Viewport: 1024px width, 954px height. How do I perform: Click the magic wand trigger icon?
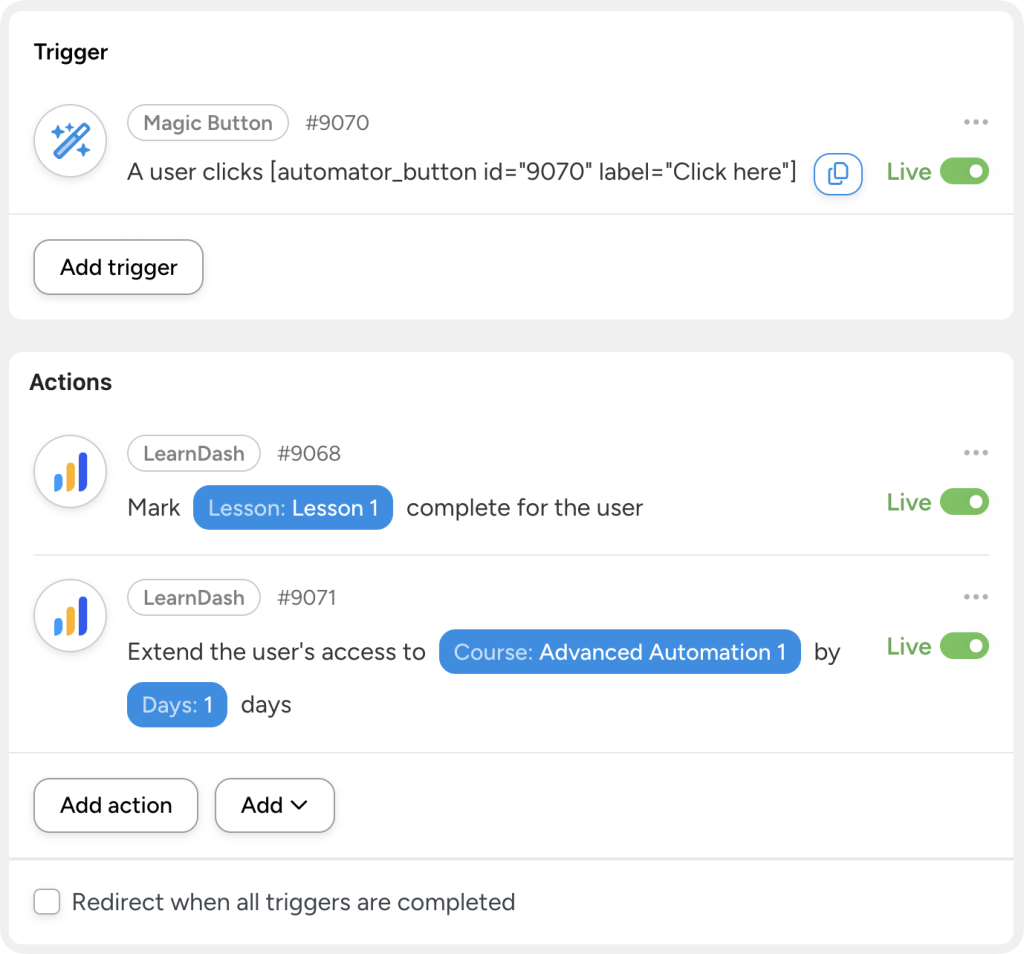click(70, 140)
